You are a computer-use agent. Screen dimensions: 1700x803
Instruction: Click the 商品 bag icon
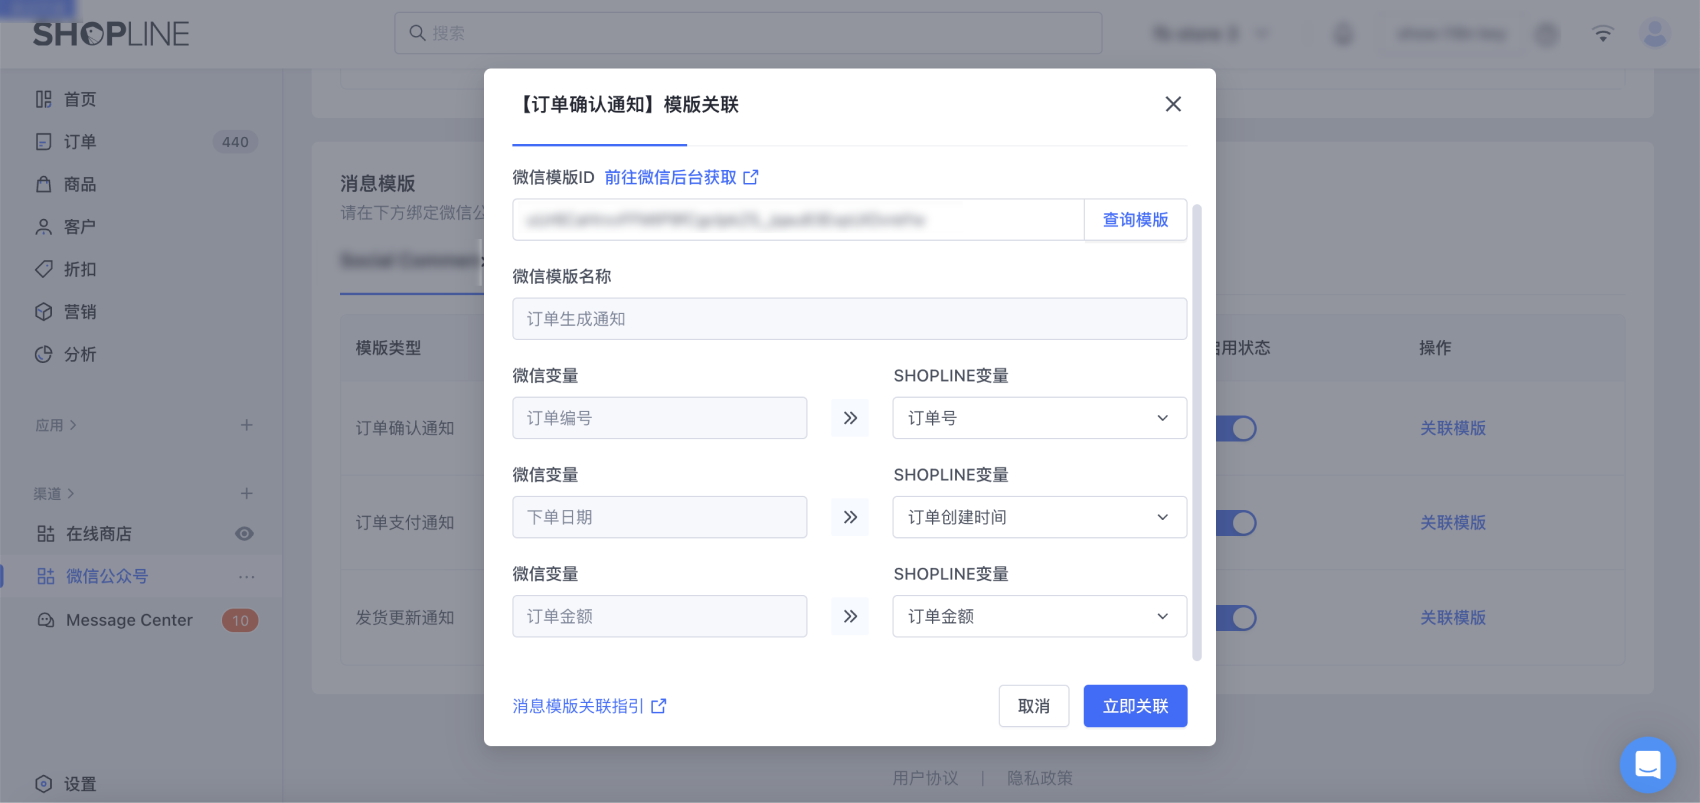click(43, 184)
